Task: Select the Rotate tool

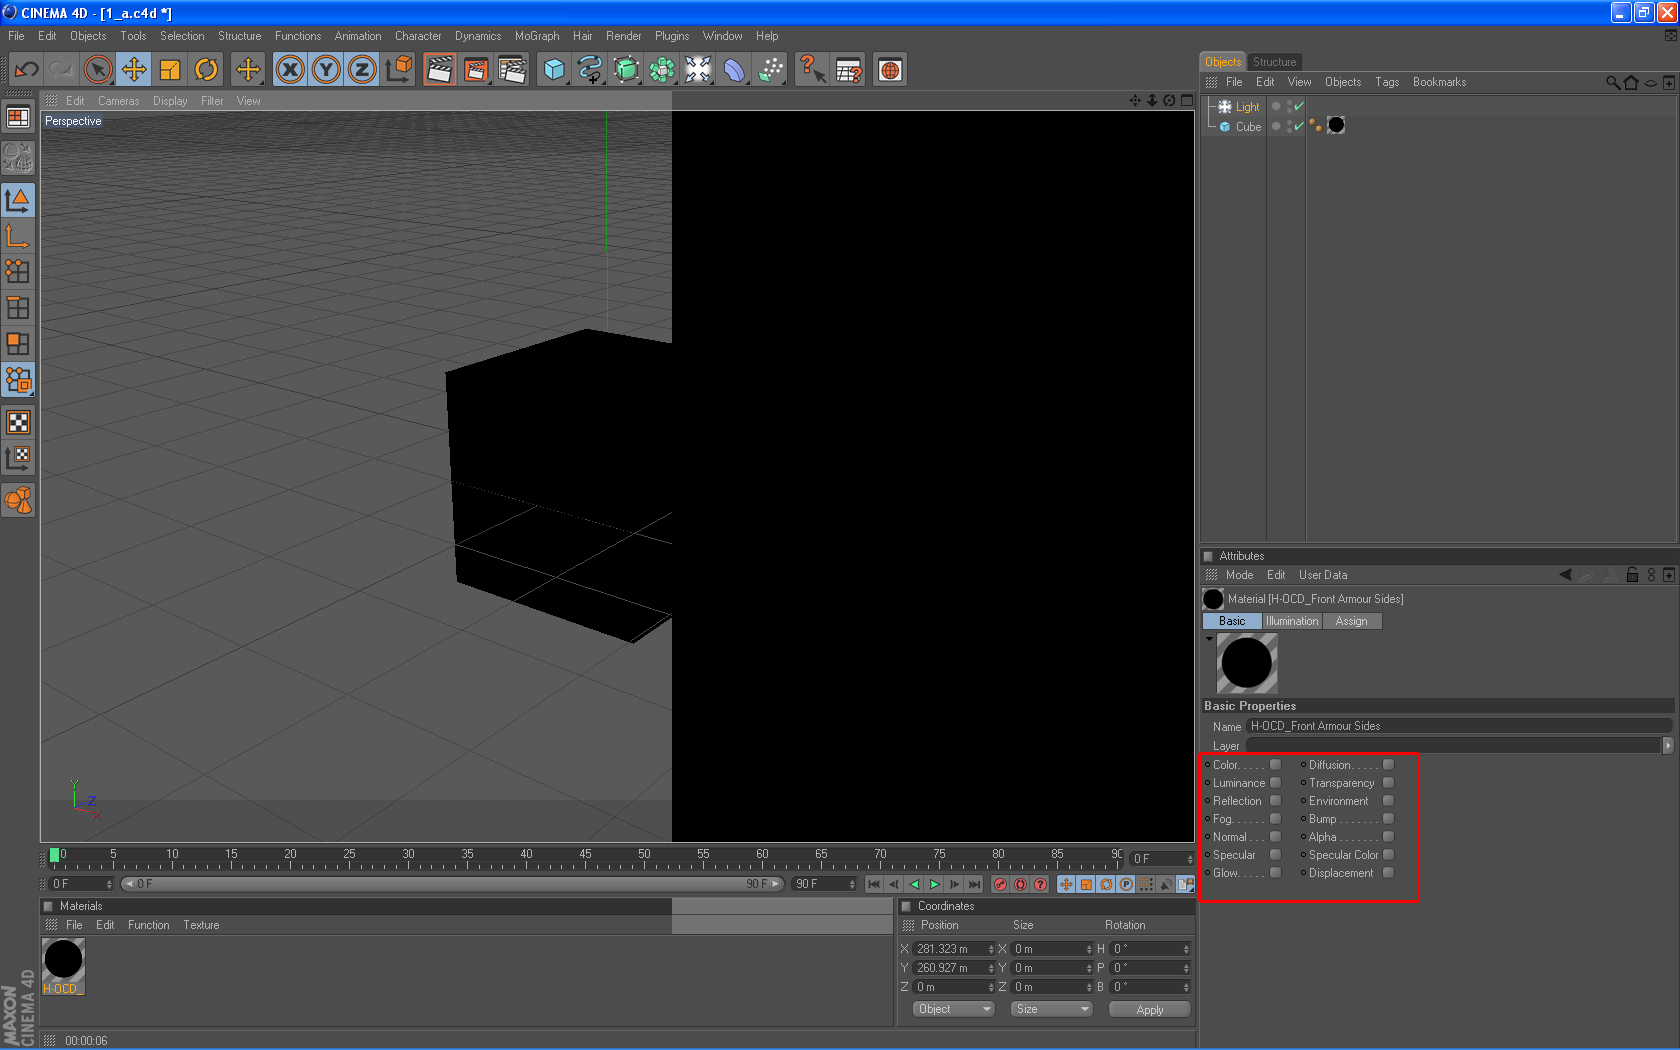Action: coord(206,70)
